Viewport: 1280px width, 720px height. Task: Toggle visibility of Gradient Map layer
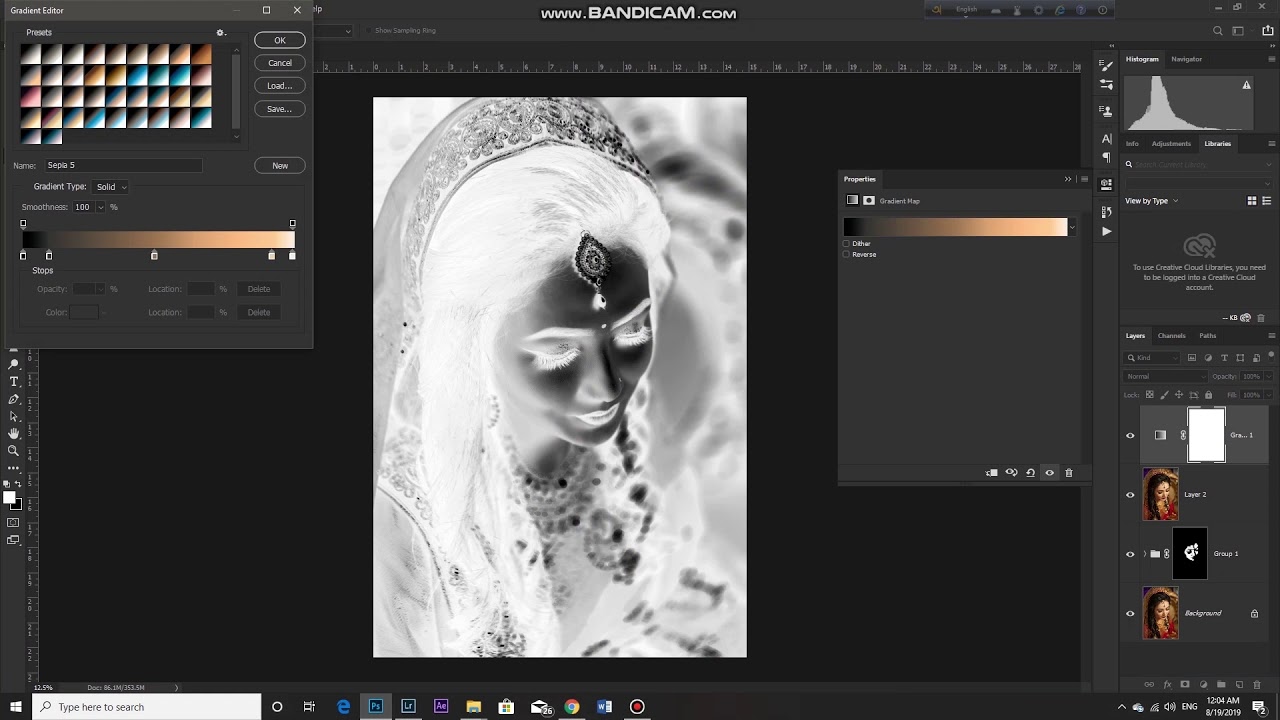[1130, 435]
